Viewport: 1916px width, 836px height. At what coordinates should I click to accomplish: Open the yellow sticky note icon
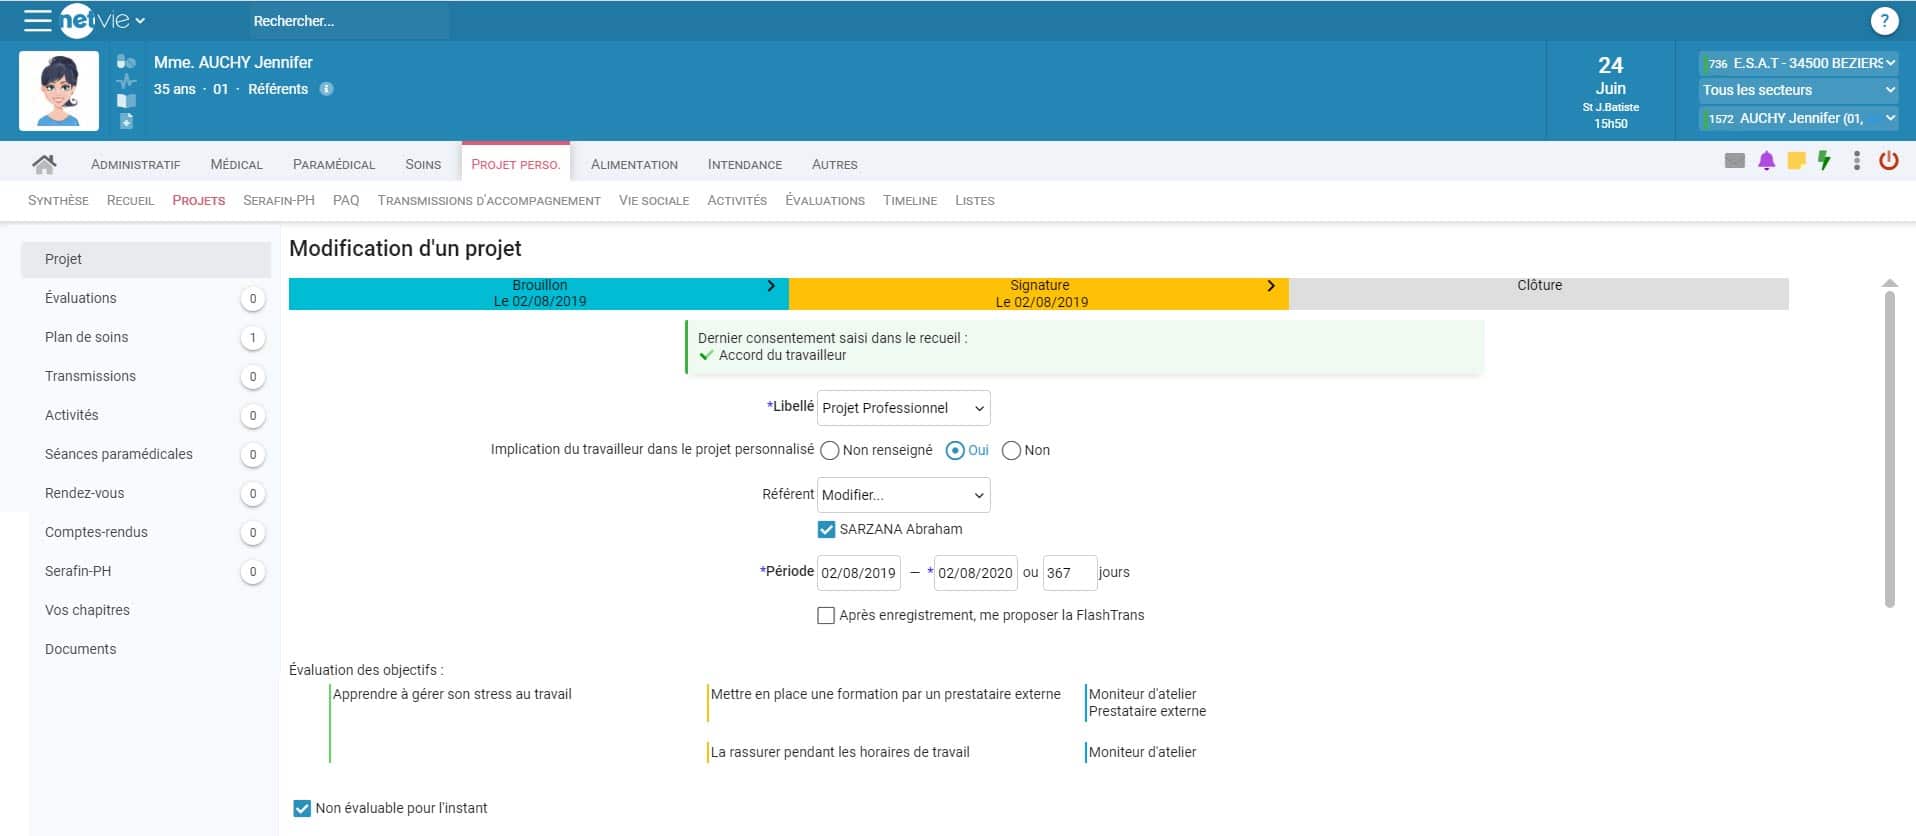1796,161
